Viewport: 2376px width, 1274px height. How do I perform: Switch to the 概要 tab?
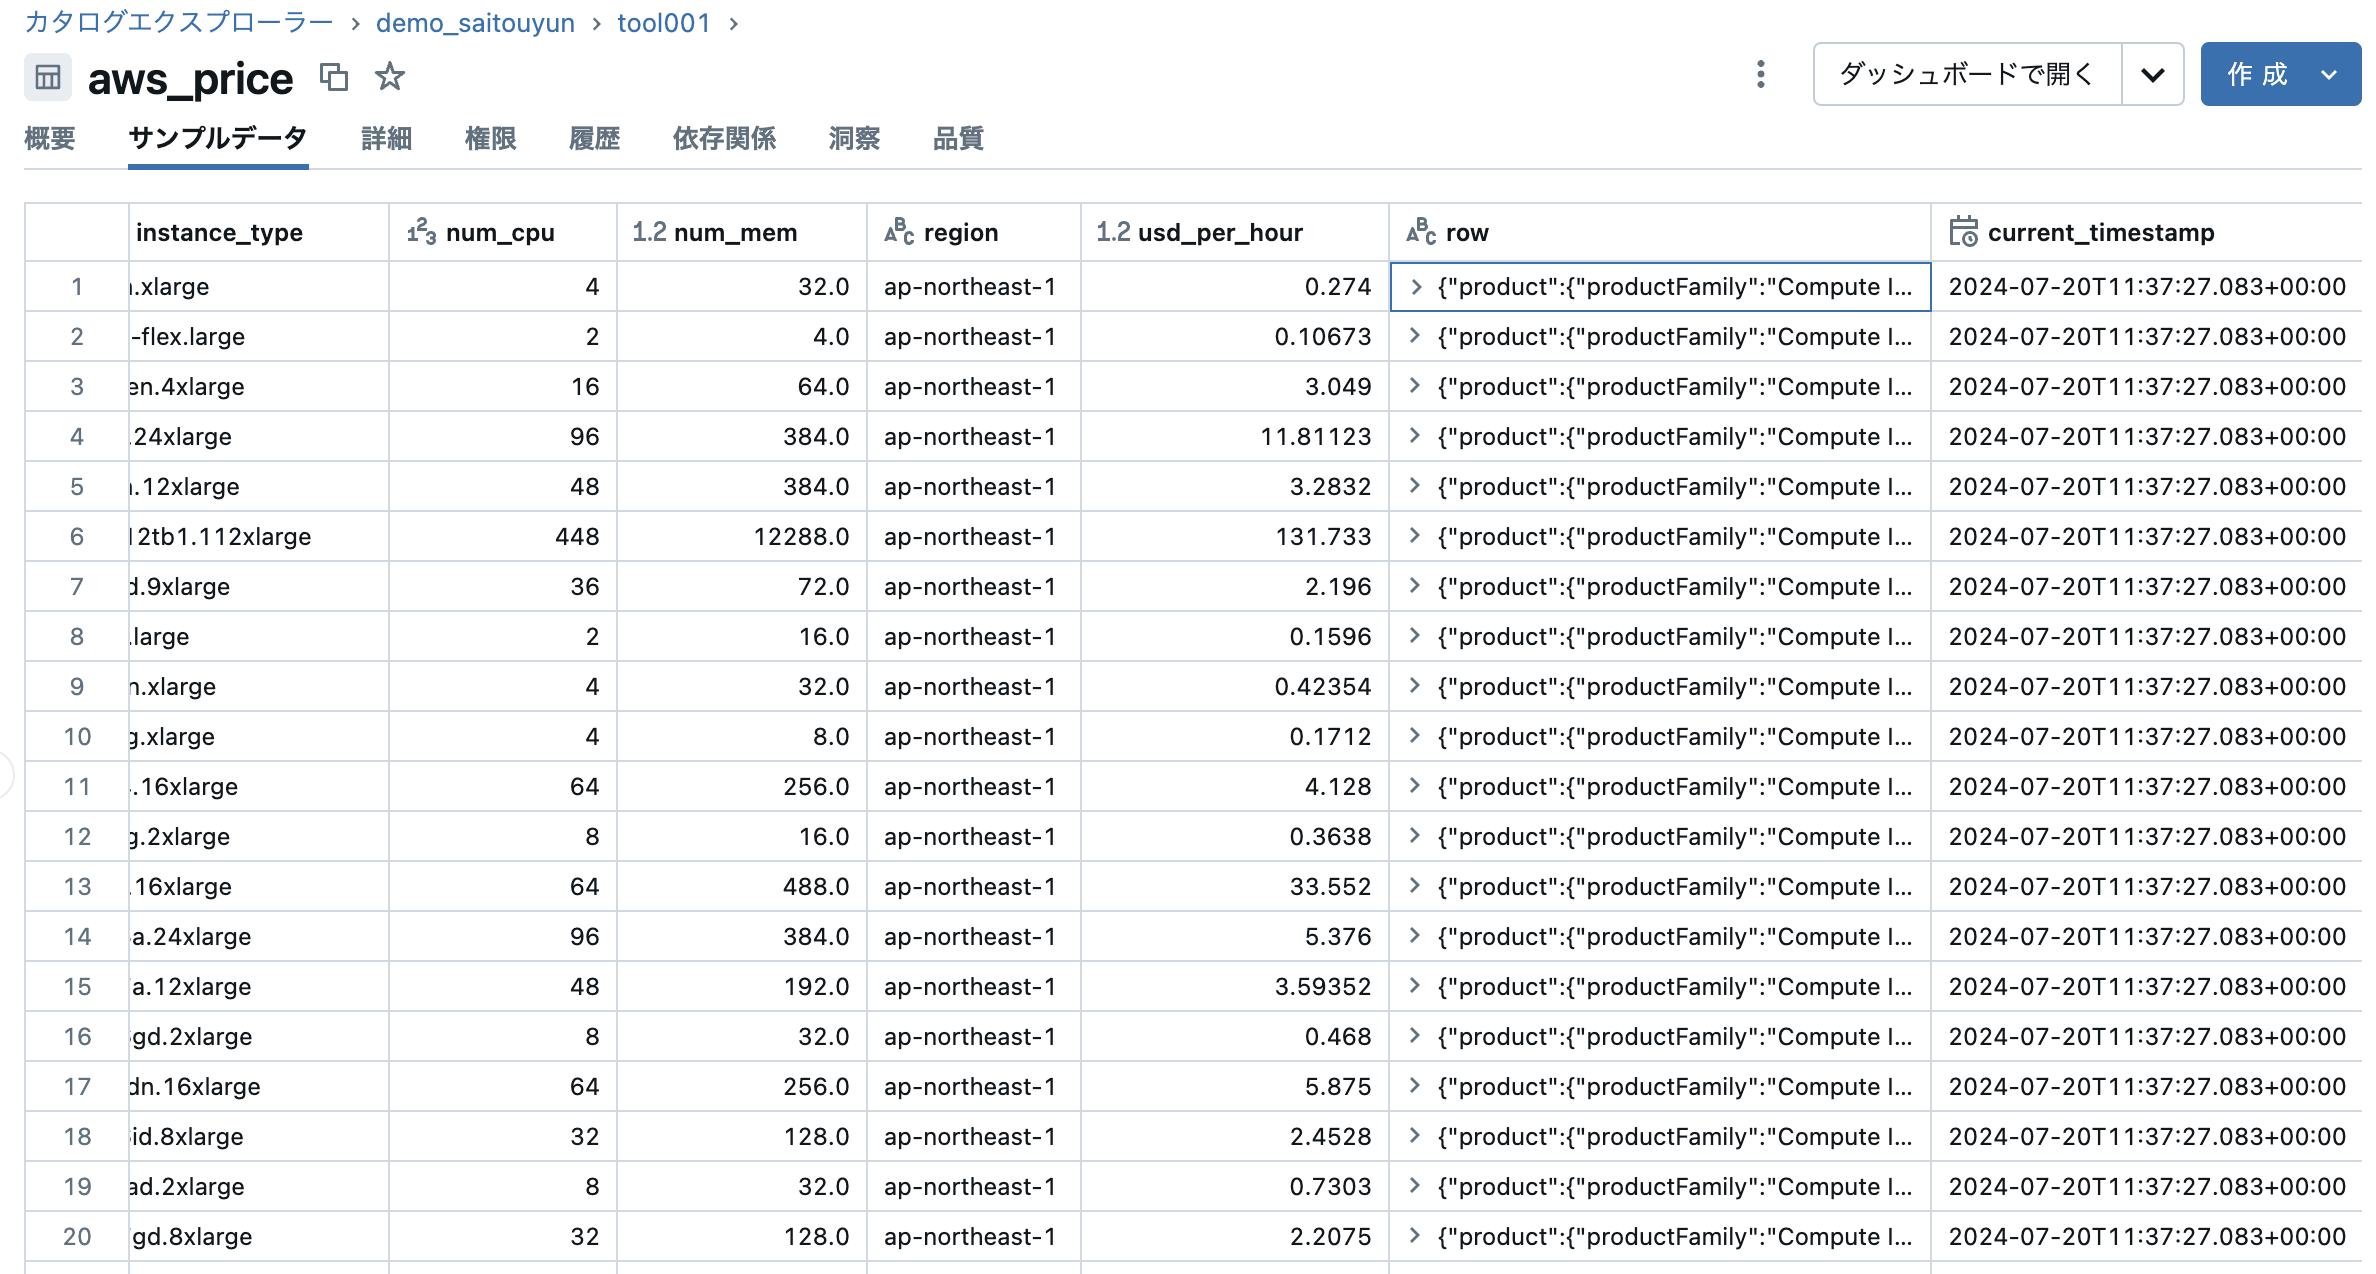(x=50, y=139)
